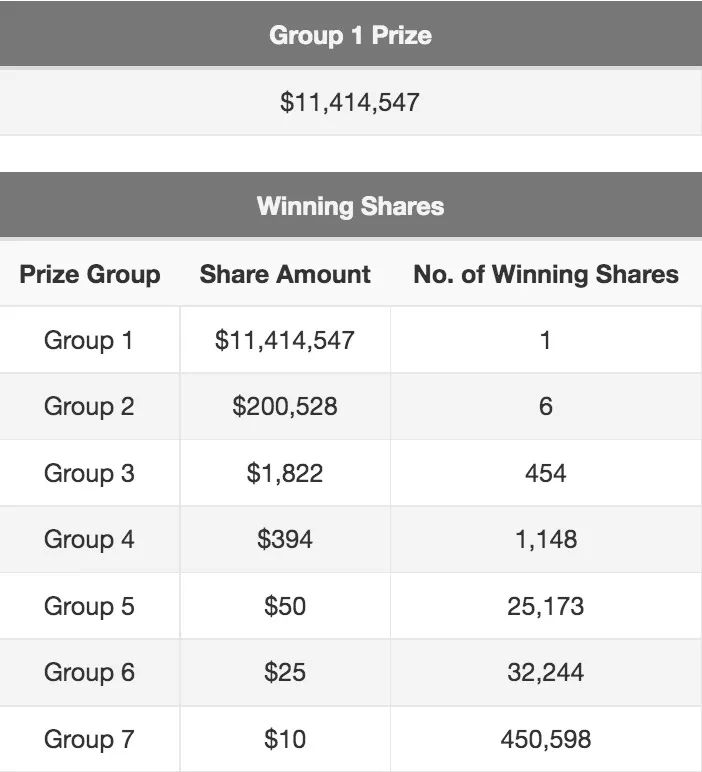Click the $25 share amount cell

point(285,673)
